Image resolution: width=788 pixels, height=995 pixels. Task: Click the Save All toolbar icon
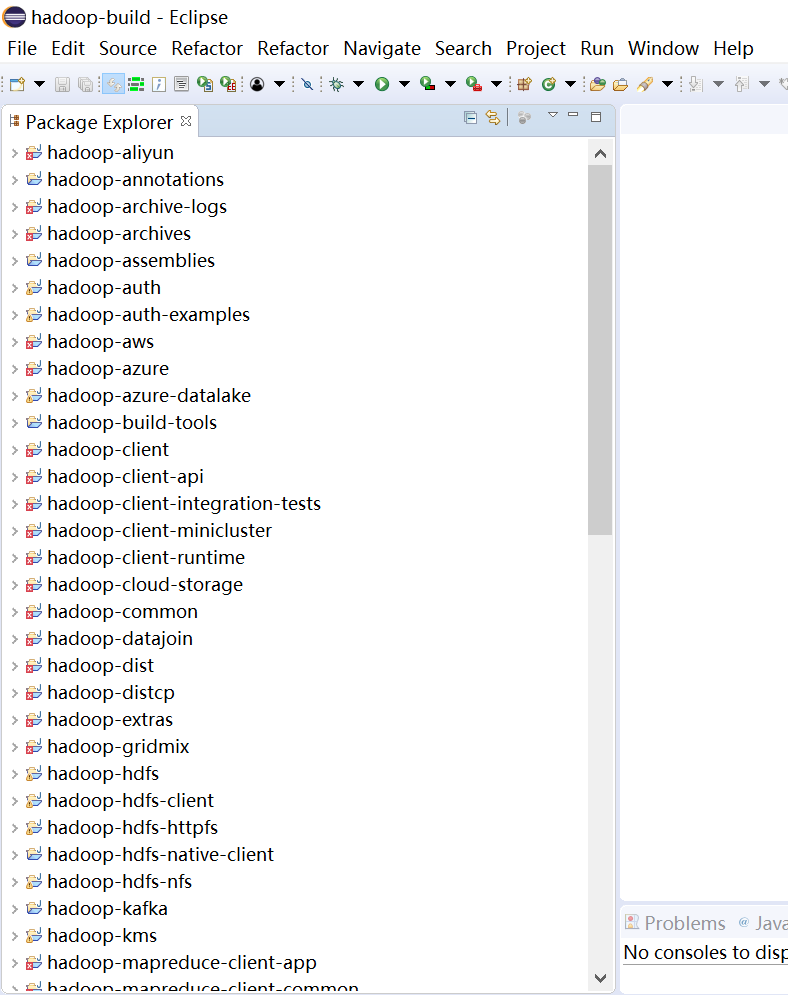click(x=85, y=85)
